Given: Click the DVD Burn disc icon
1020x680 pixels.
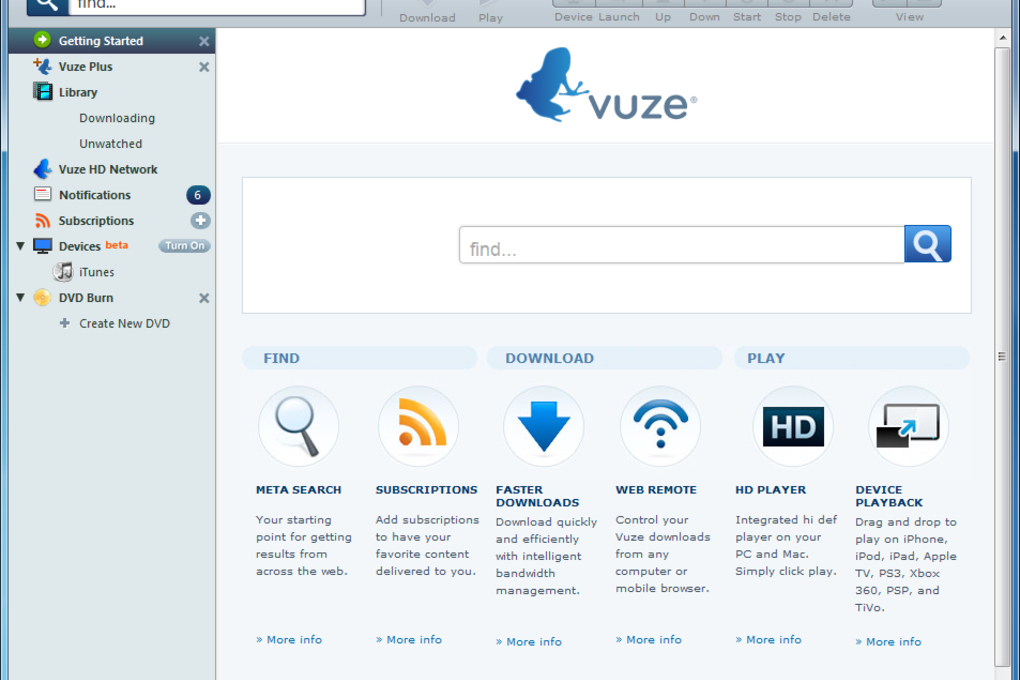Looking at the screenshot, I should 42,297.
